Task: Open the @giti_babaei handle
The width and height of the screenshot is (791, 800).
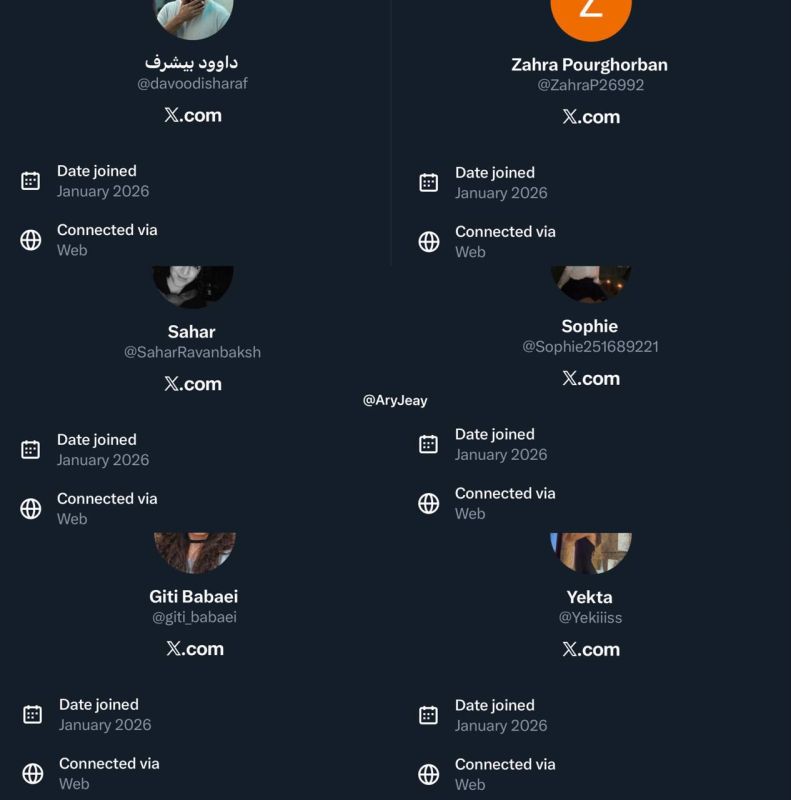Action: pos(194,617)
